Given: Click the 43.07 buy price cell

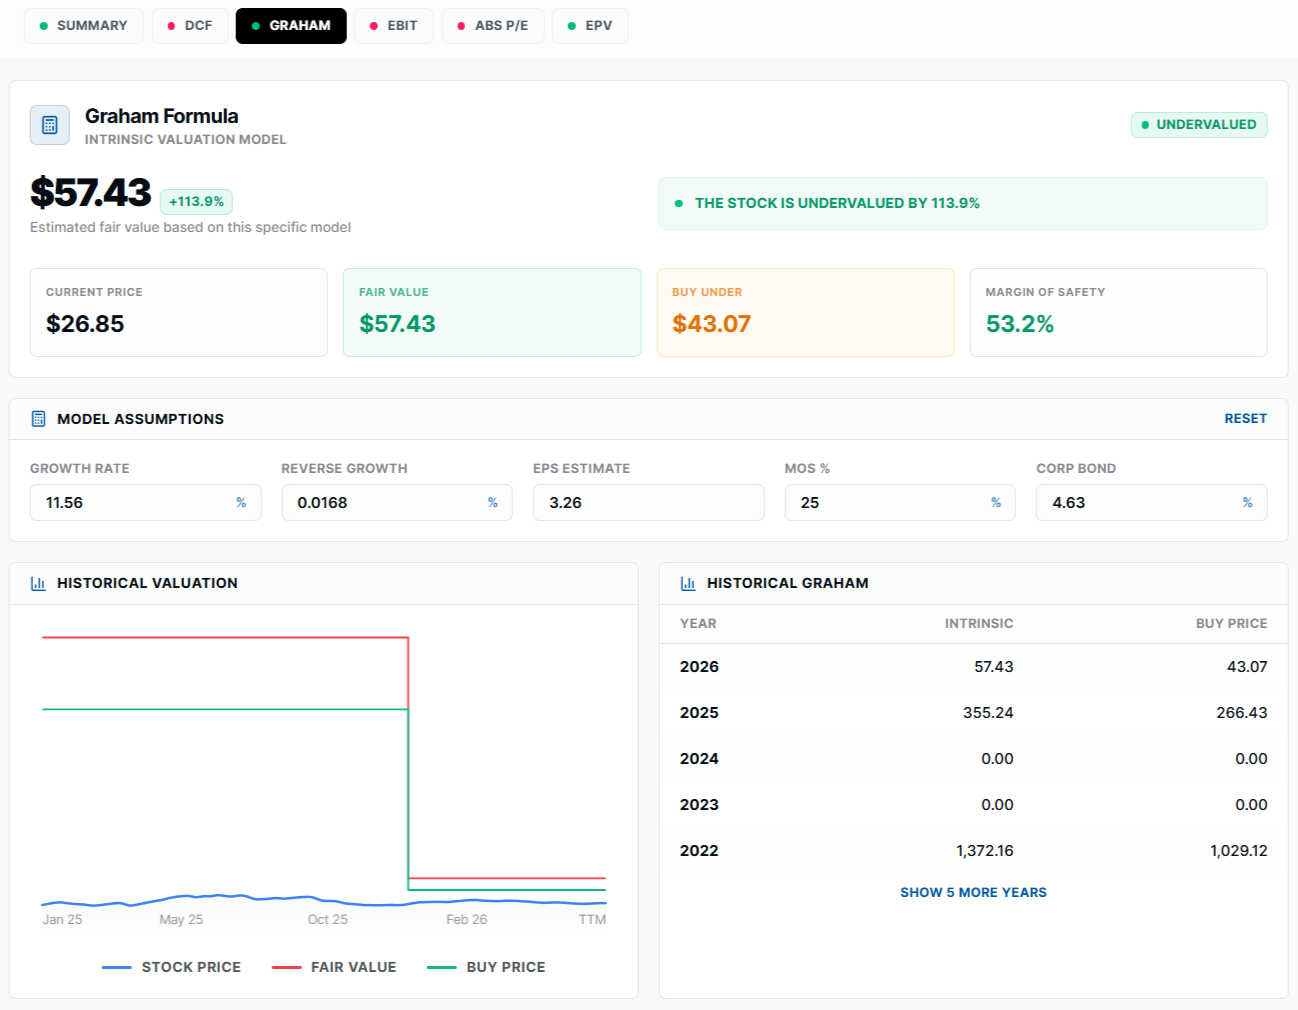Looking at the screenshot, I should [1247, 667].
